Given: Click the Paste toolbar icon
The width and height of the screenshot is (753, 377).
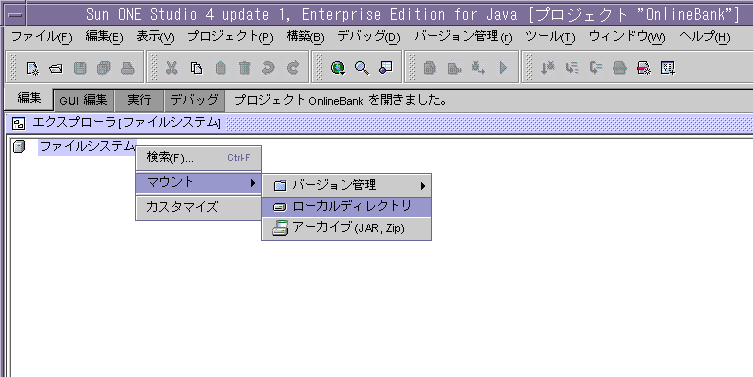Looking at the screenshot, I should [x=220, y=69].
